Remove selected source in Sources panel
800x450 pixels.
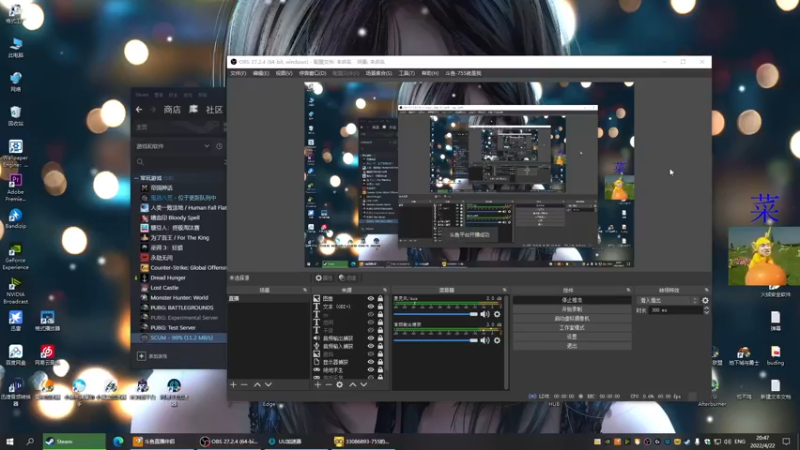point(329,384)
